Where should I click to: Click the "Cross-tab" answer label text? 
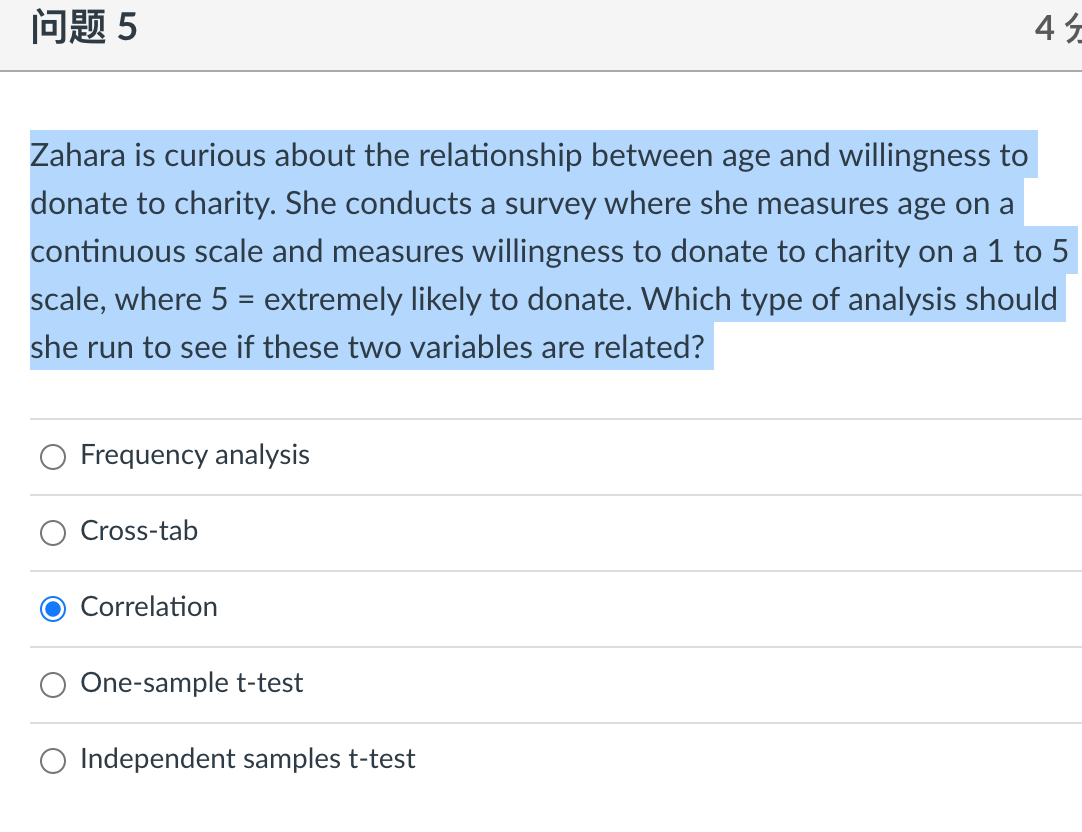(139, 531)
